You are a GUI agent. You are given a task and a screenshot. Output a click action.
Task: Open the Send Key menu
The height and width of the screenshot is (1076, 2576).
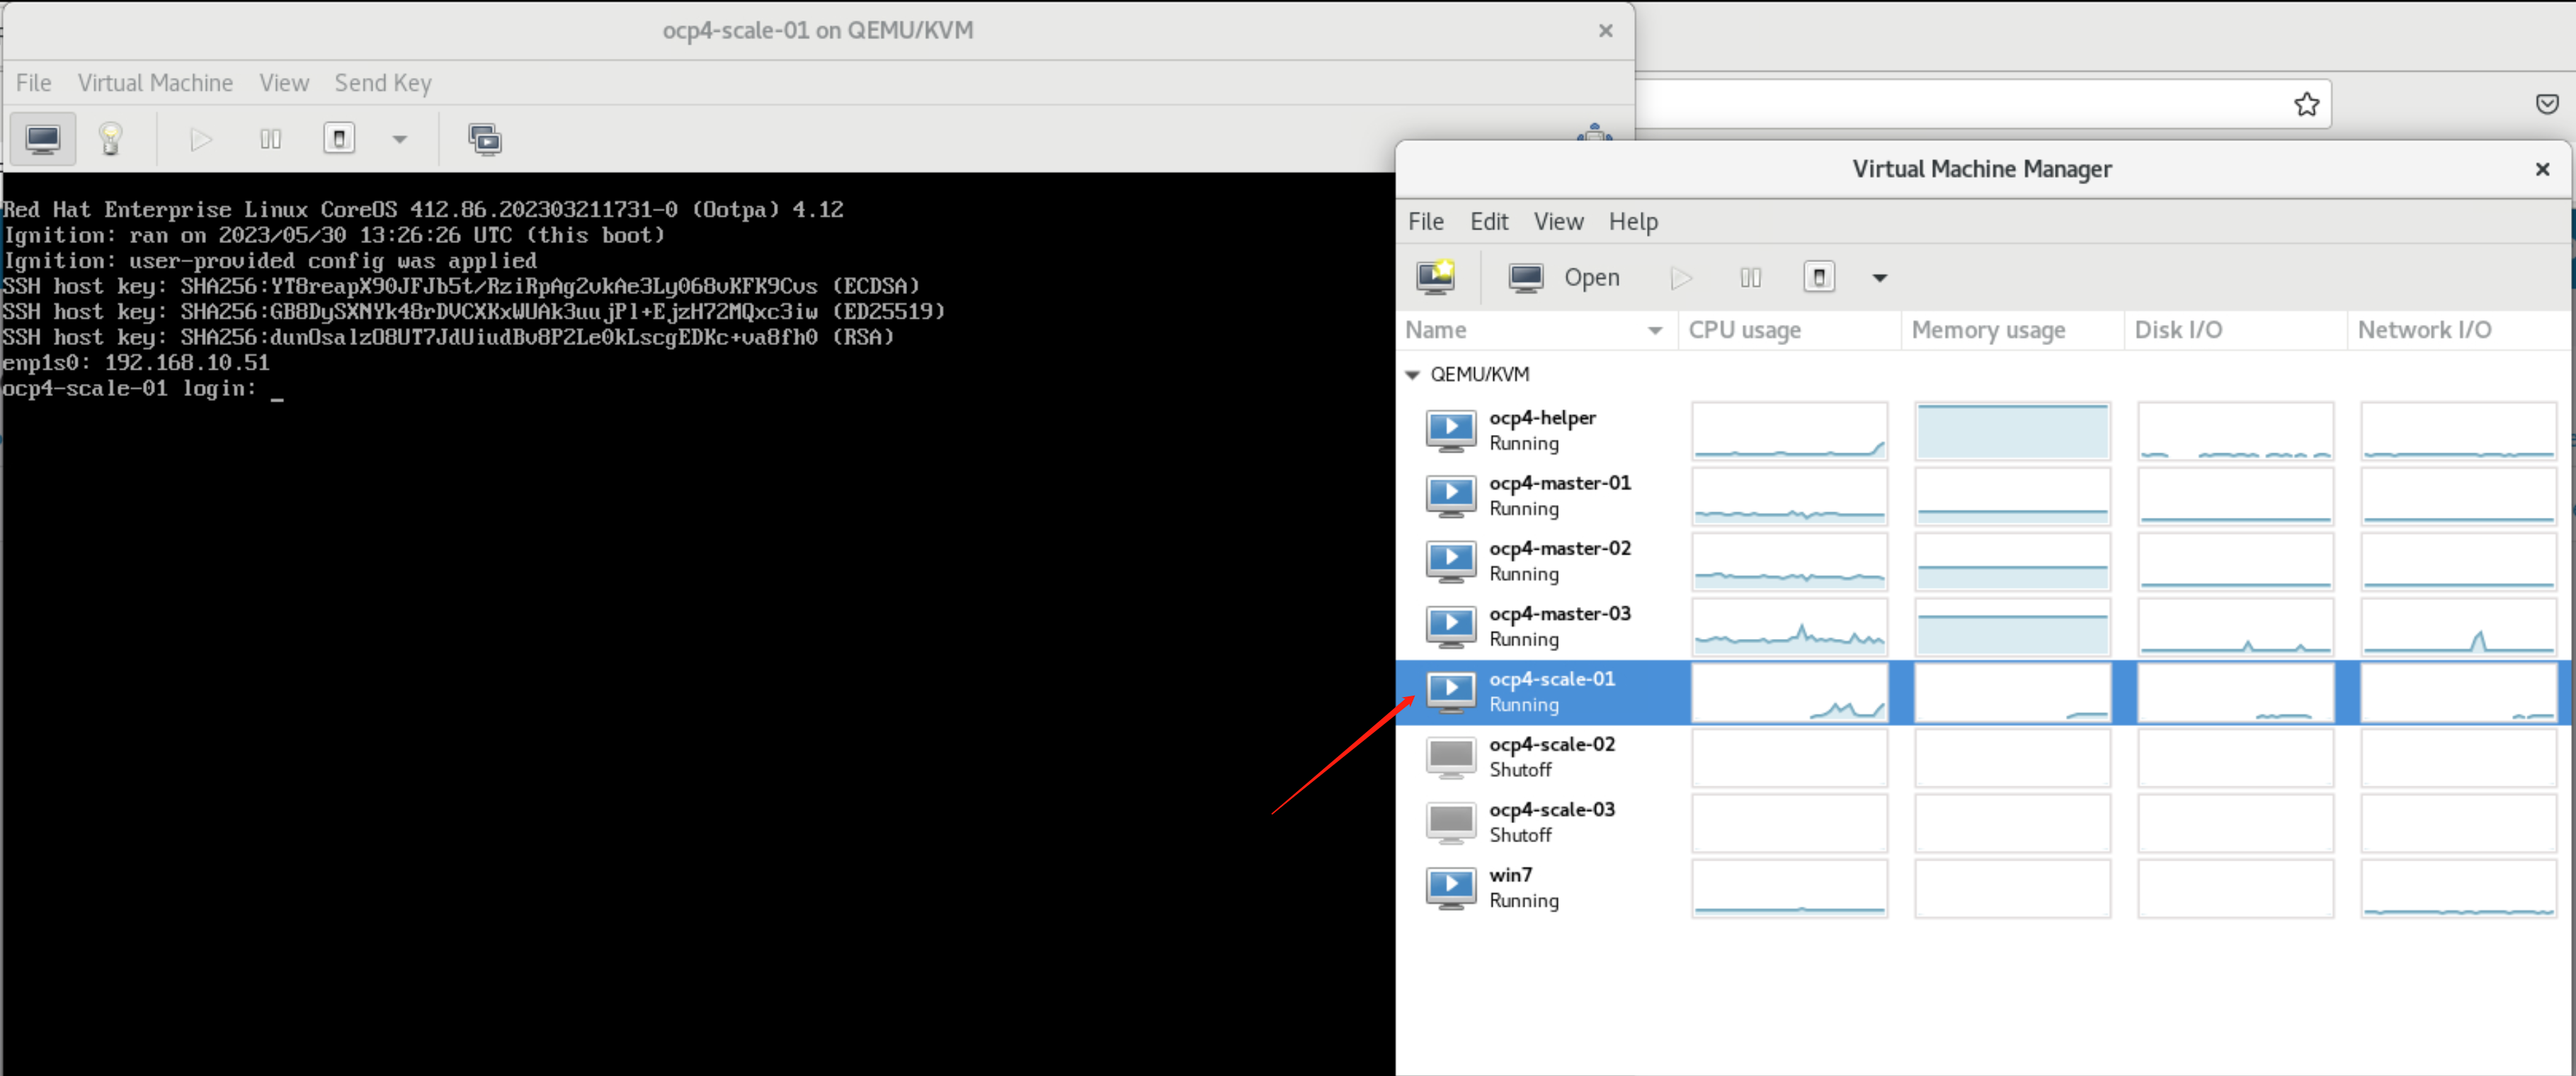point(383,83)
